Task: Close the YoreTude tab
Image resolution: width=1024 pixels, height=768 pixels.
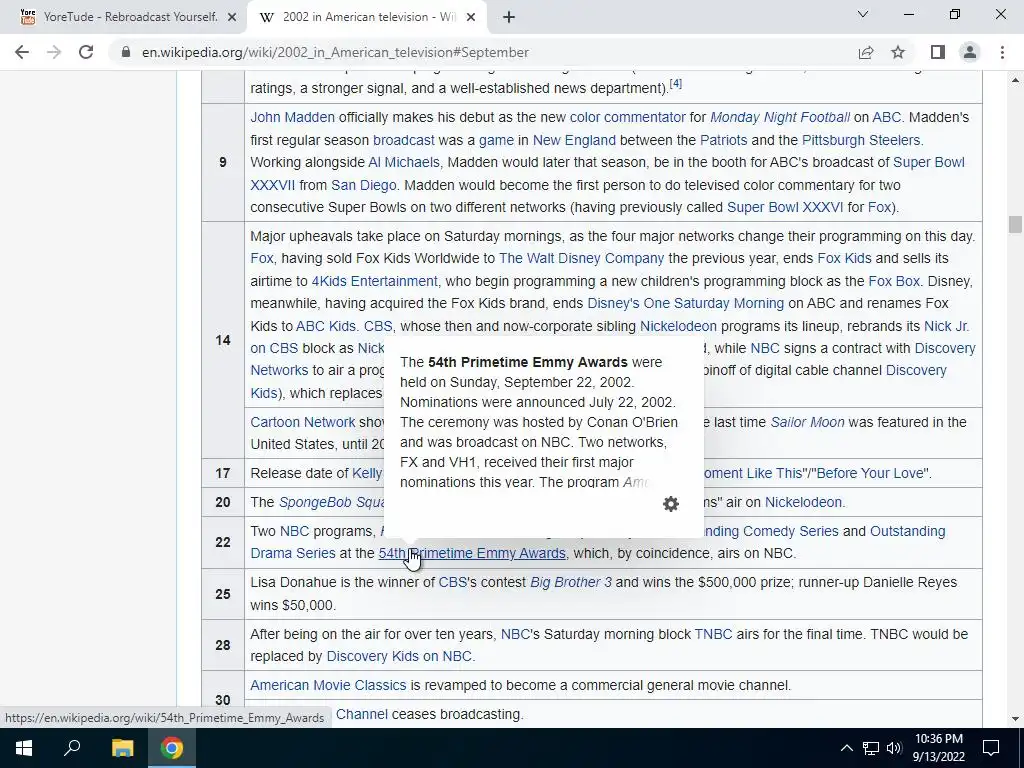Action: click(232, 18)
